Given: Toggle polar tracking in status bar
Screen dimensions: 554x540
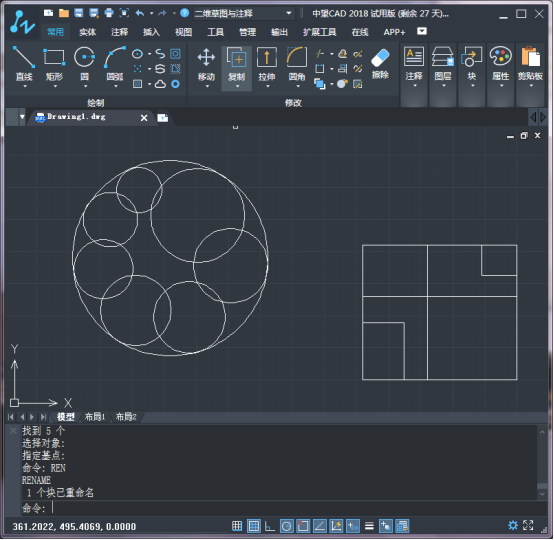Looking at the screenshot, I should 287,526.
